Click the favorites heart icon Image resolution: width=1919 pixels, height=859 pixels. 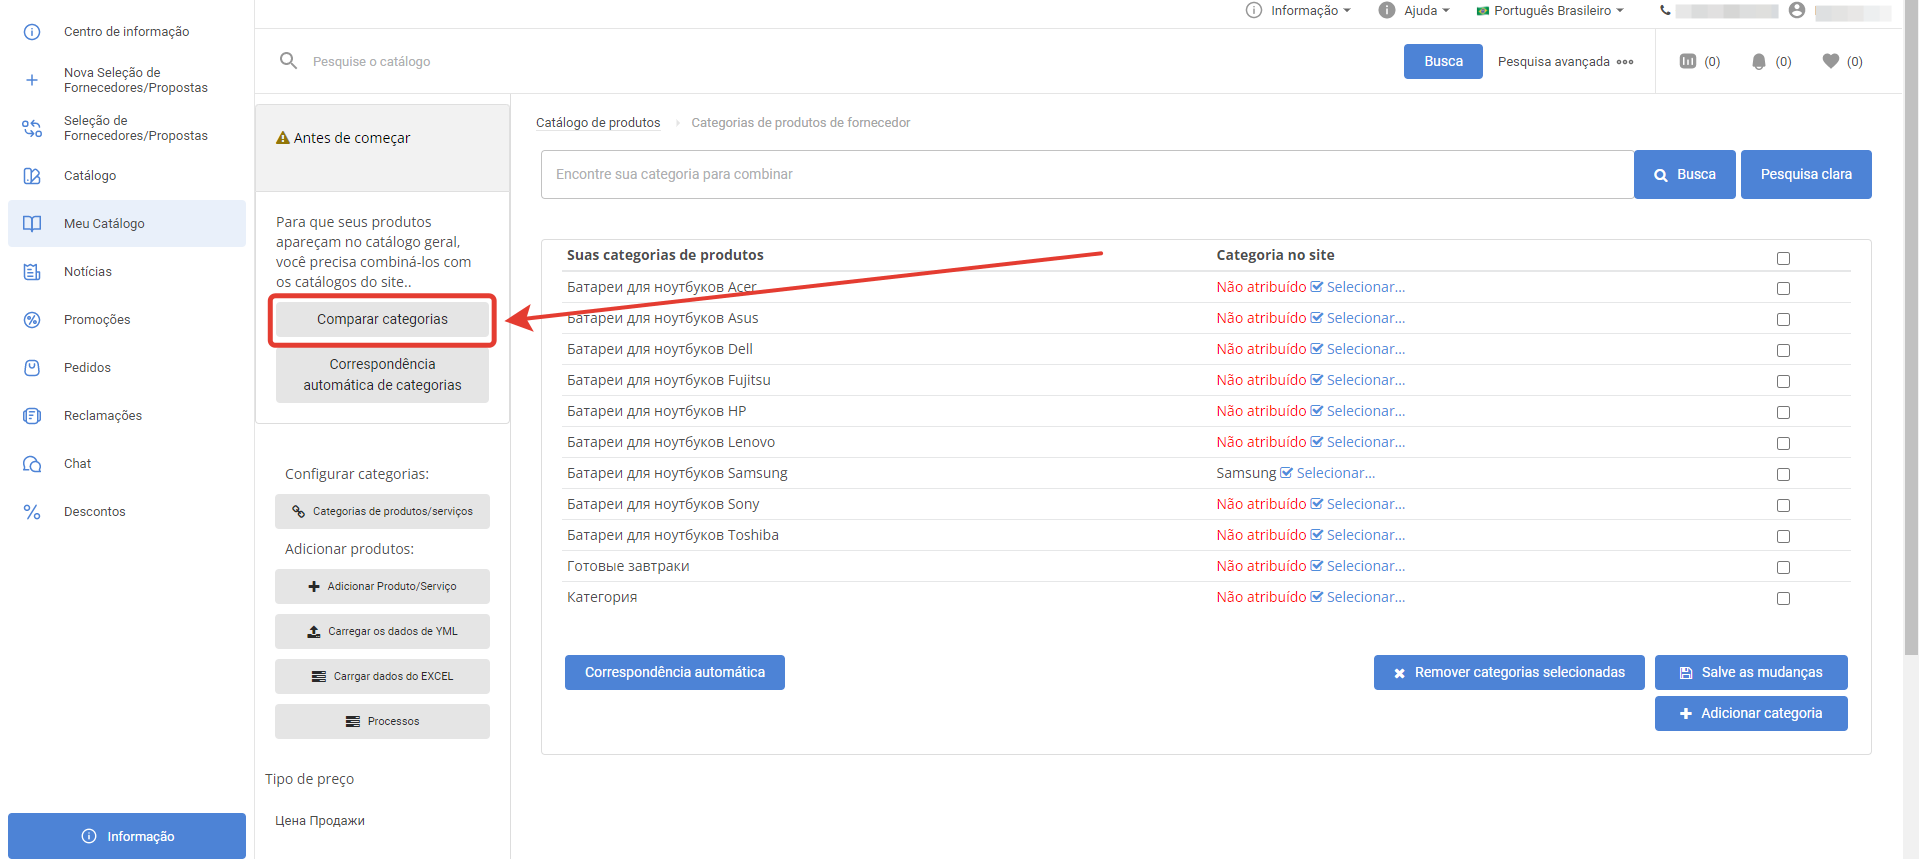1831,61
